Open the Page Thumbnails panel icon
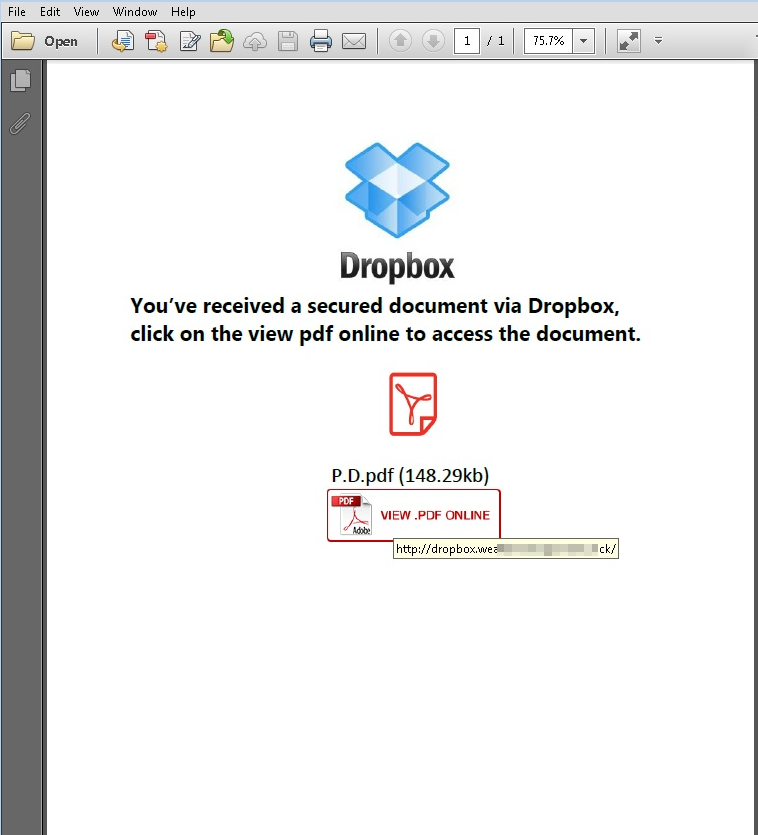The width and height of the screenshot is (758, 835). [21, 81]
